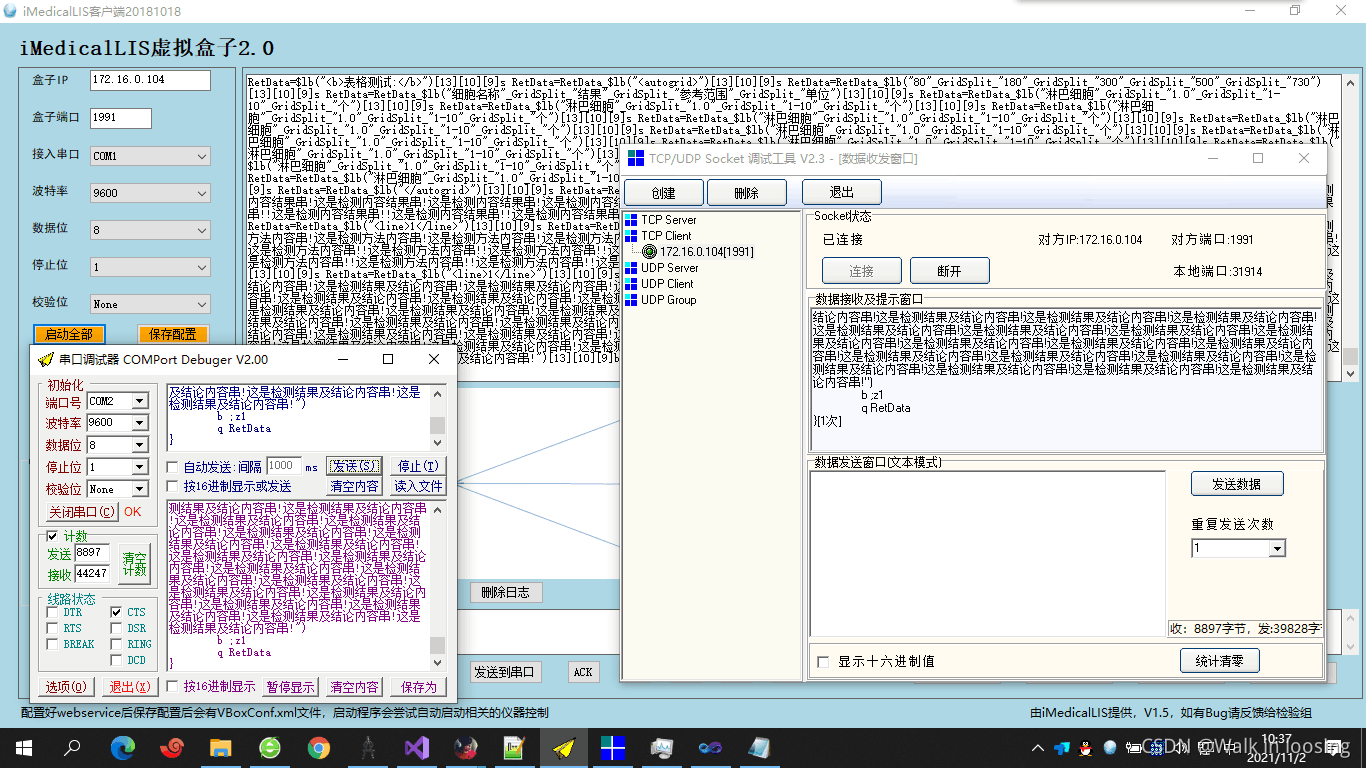Click the 数据发送窗口 text area
The width and height of the screenshot is (1366, 768).
987,552
